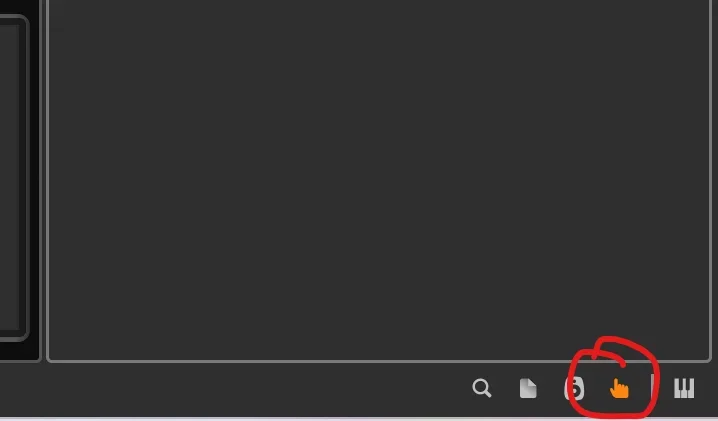Image resolution: width=718 pixels, height=421 pixels.
Task: Open the on-screen keyboard with piano keys icon
Action: pos(684,388)
